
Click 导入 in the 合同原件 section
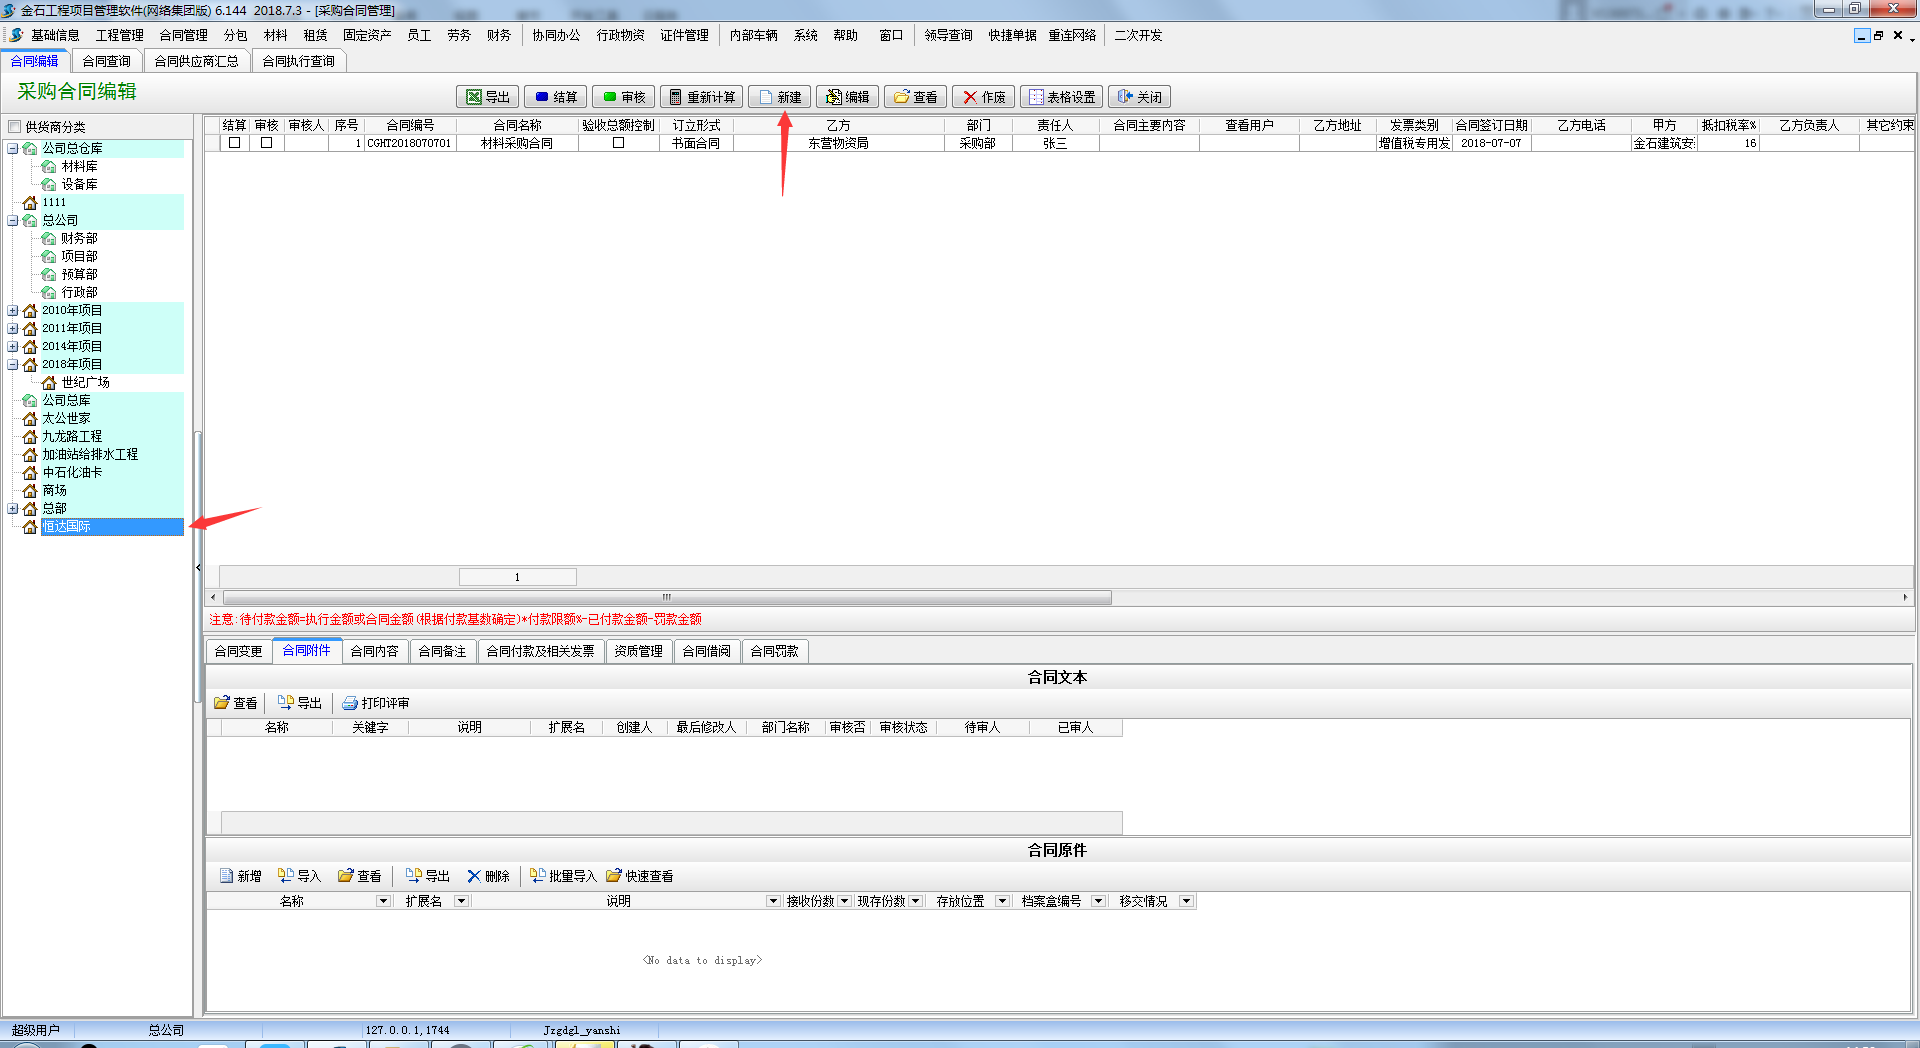coord(300,876)
